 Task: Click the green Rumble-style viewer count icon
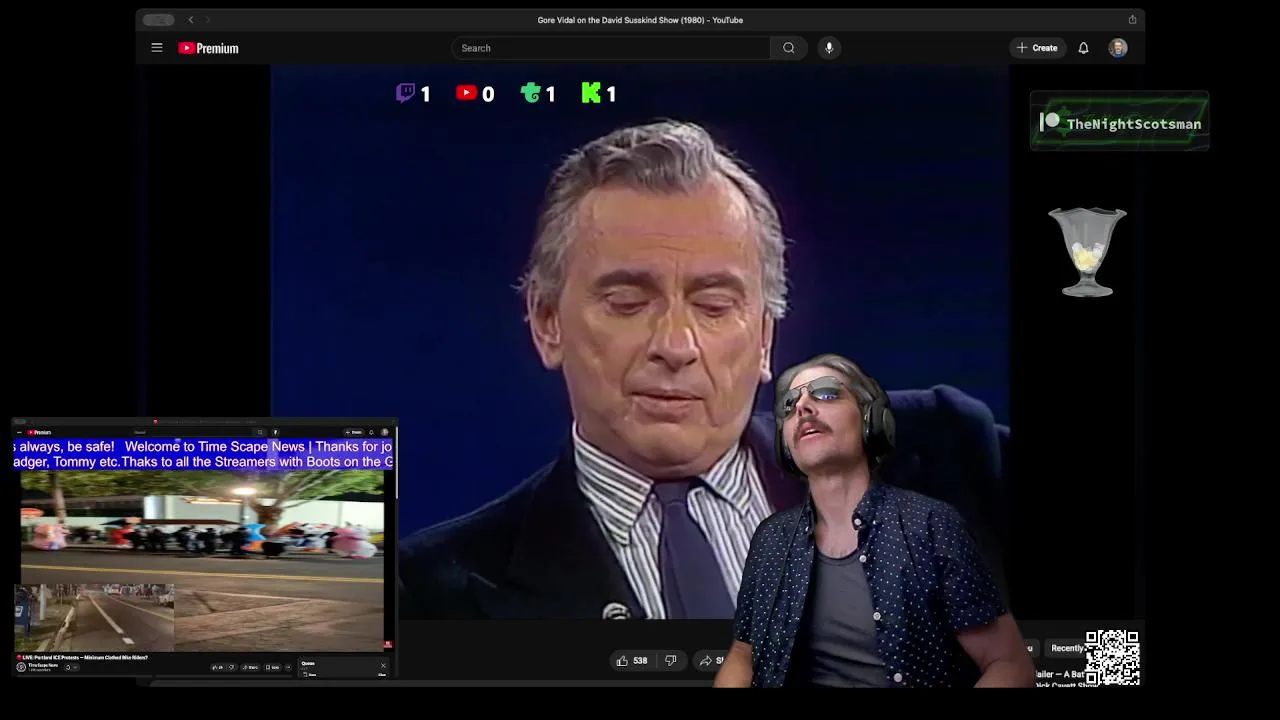[531, 93]
